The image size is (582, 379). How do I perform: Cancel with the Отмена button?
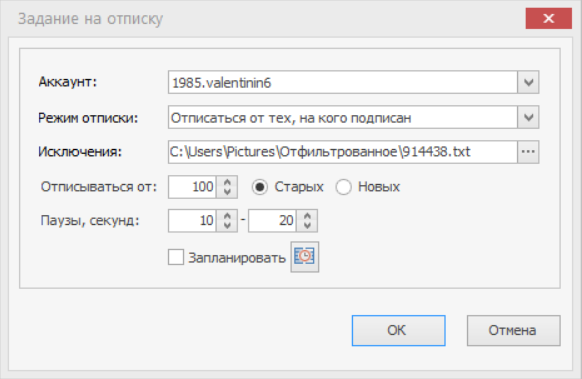(x=514, y=330)
